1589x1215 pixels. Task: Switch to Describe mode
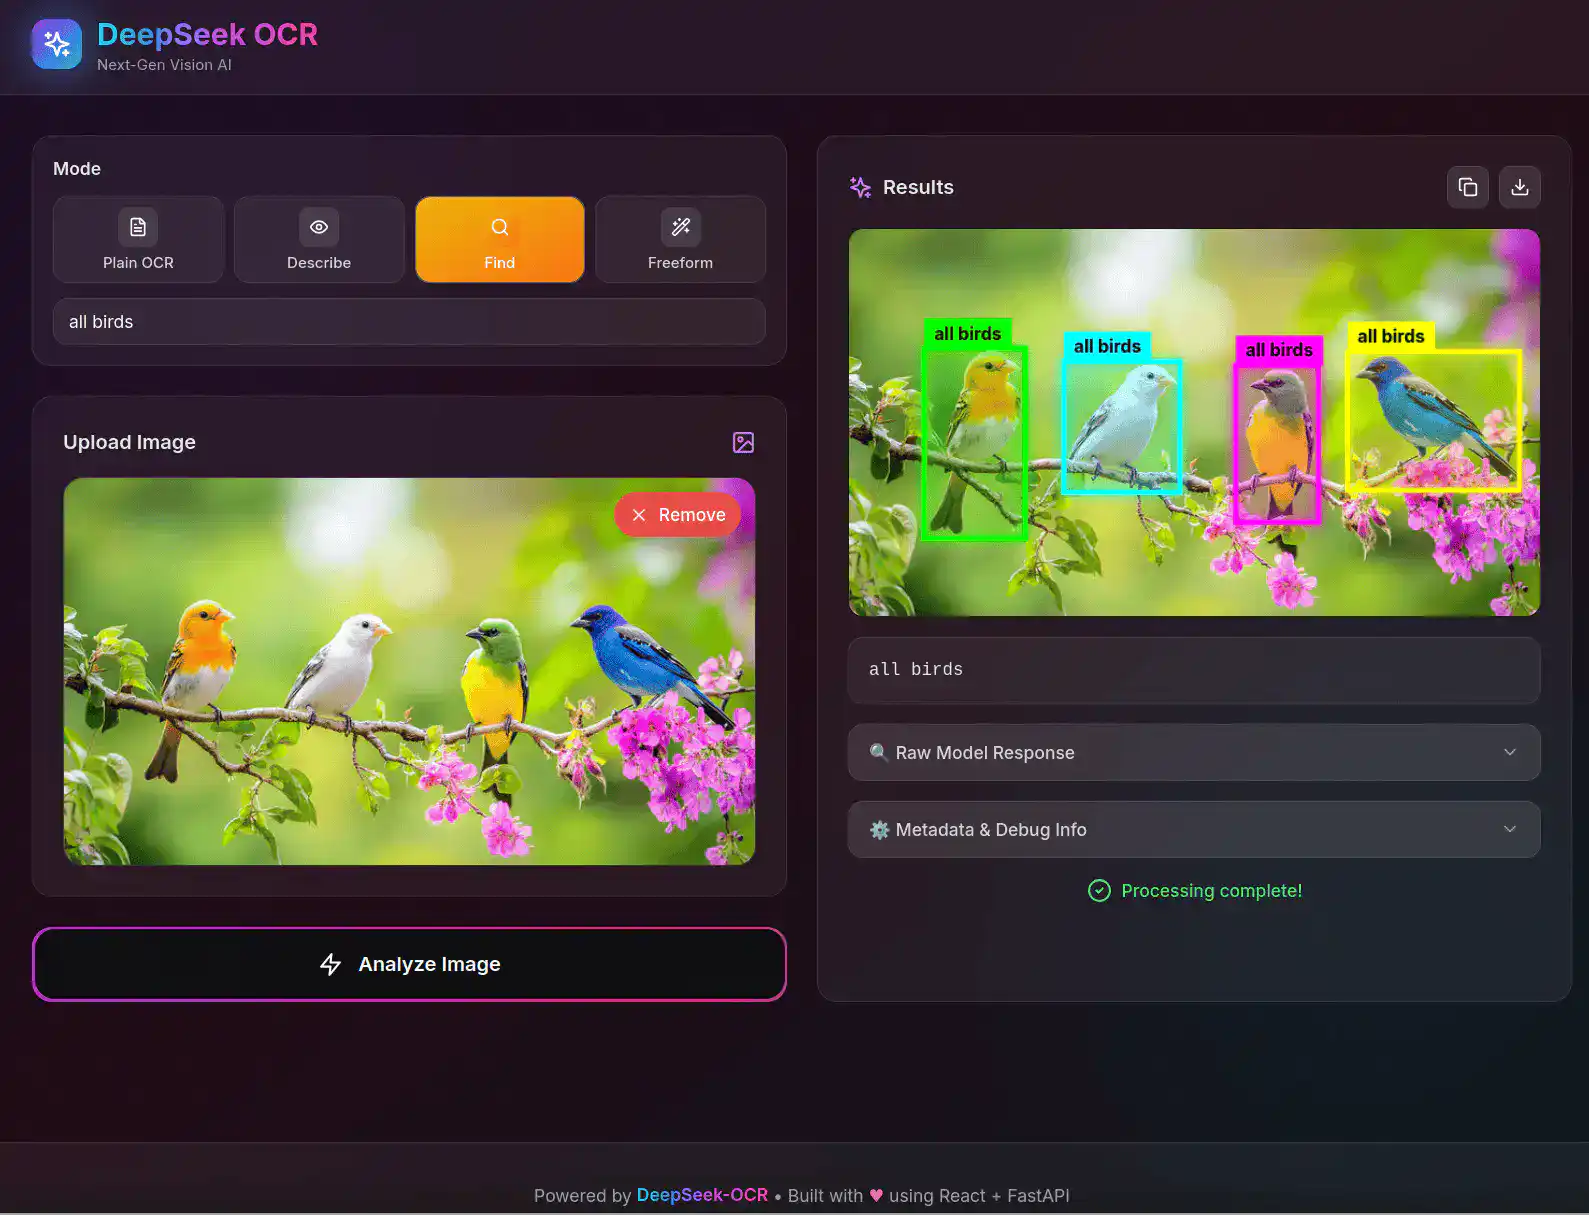[x=319, y=240]
